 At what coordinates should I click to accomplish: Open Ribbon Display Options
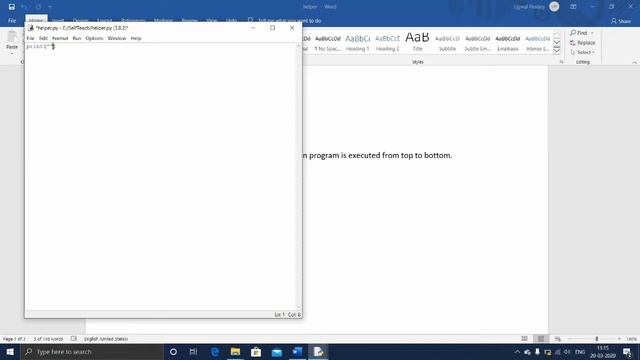click(573, 7)
